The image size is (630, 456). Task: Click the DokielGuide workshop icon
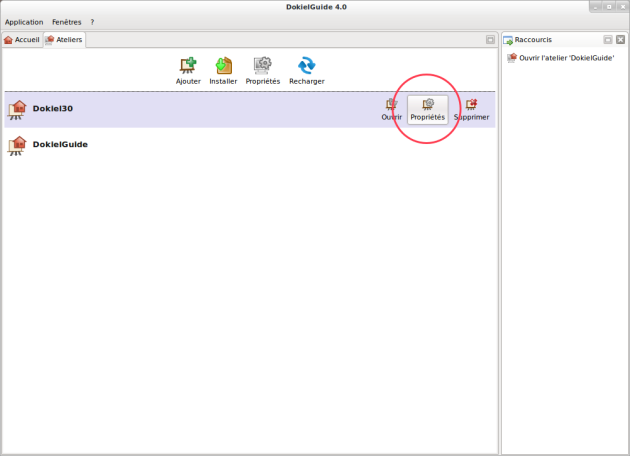[18, 145]
